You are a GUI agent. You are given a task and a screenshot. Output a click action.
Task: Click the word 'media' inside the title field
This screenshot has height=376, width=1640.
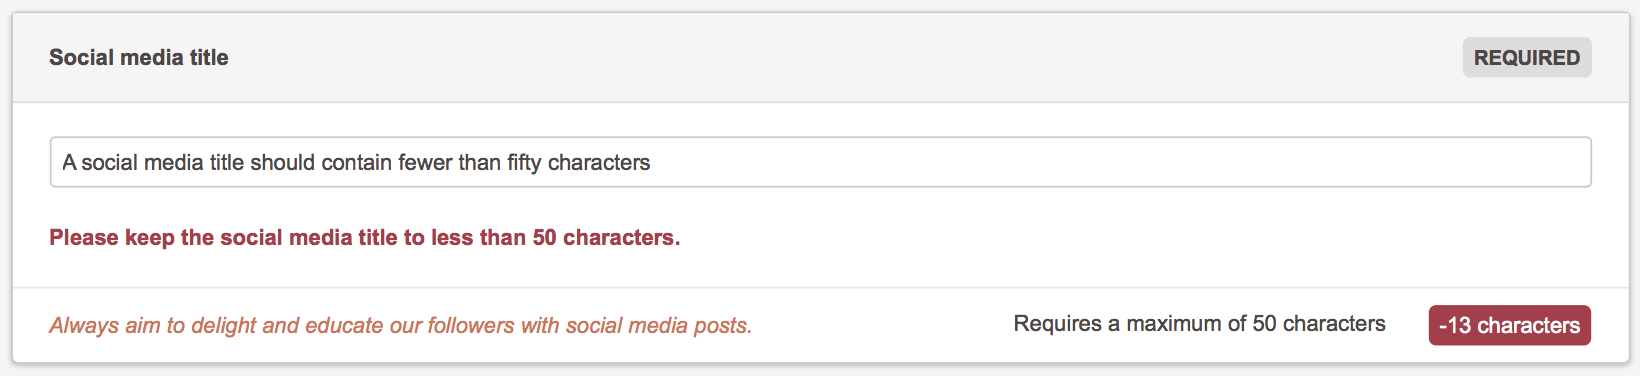(173, 163)
